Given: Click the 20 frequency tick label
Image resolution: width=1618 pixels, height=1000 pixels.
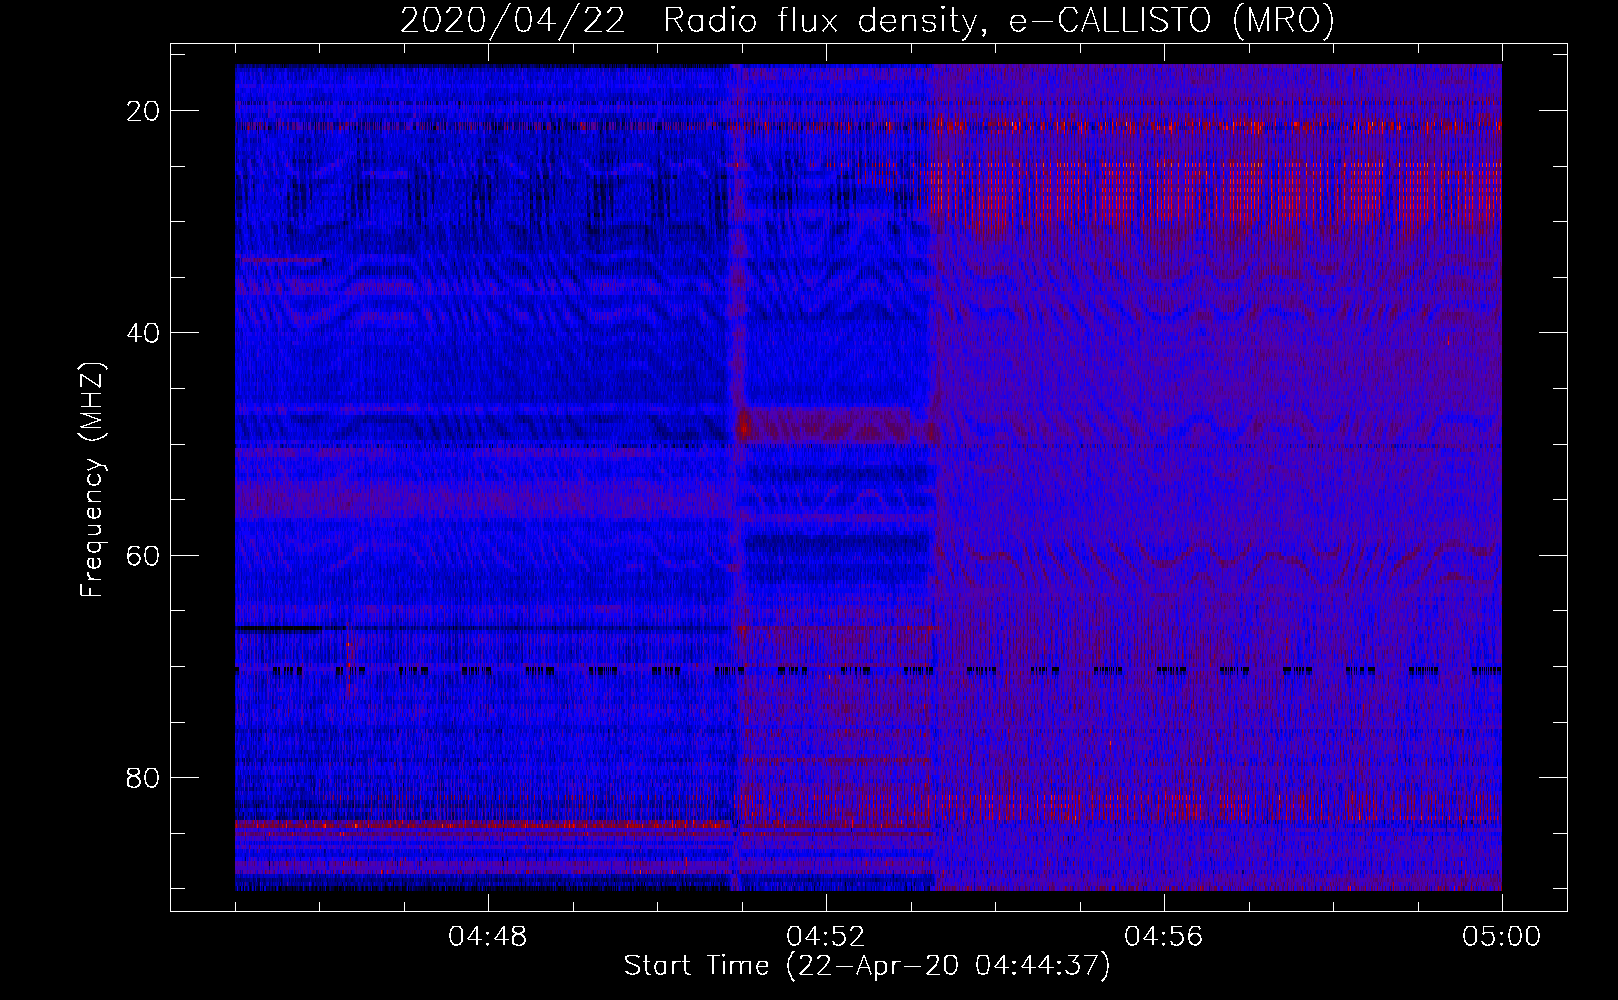Looking at the screenshot, I should point(144,111).
